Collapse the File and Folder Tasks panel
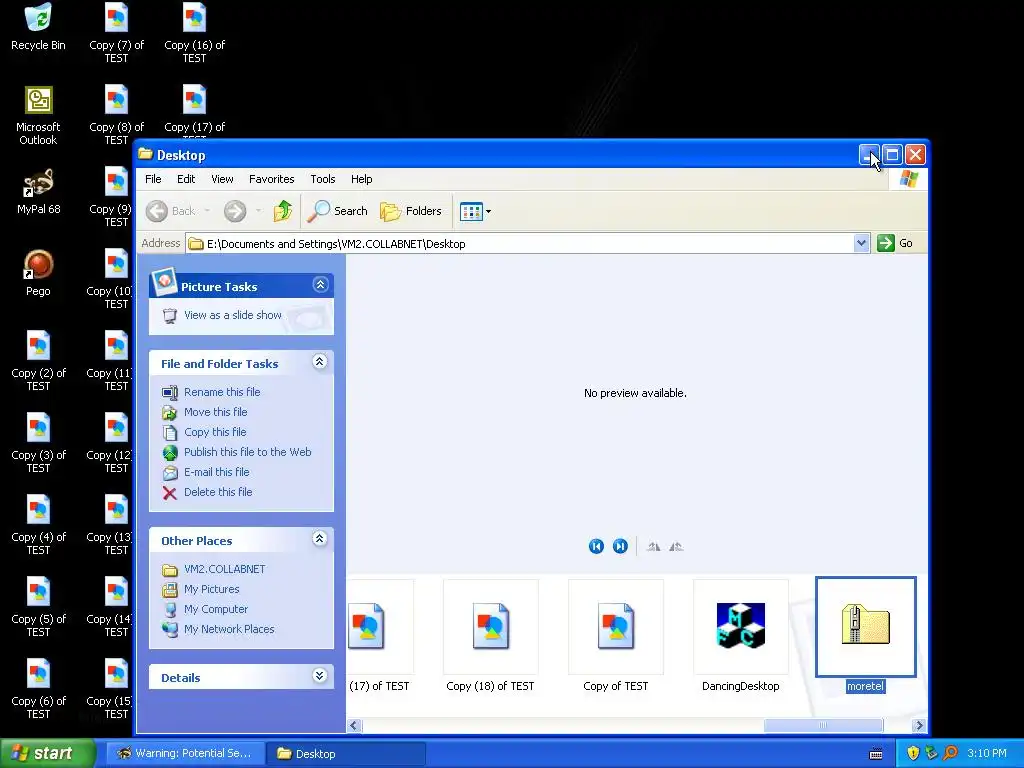The height and width of the screenshot is (768, 1024). [319, 362]
